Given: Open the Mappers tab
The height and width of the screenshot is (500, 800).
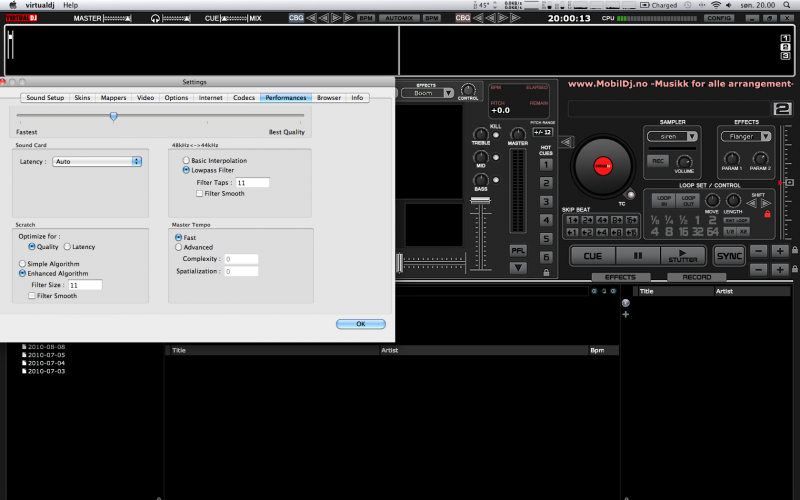Looking at the screenshot, I should (113, 97).
